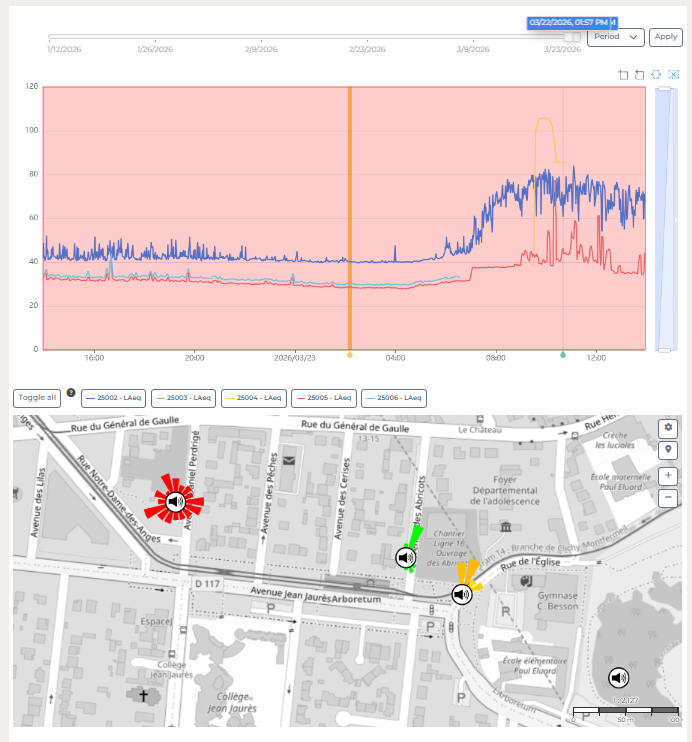Click the red noise sensor marker
Image resolution: width=692 pixels, height=742 pixels.
(175, 502)
